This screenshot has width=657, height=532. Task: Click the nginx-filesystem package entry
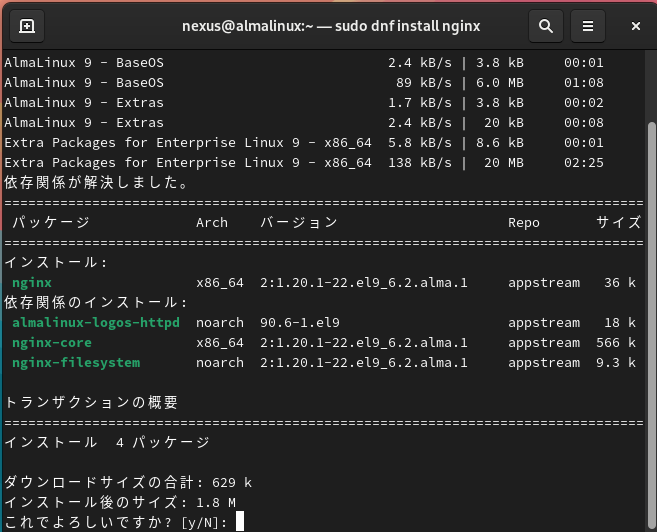point(76,363)
